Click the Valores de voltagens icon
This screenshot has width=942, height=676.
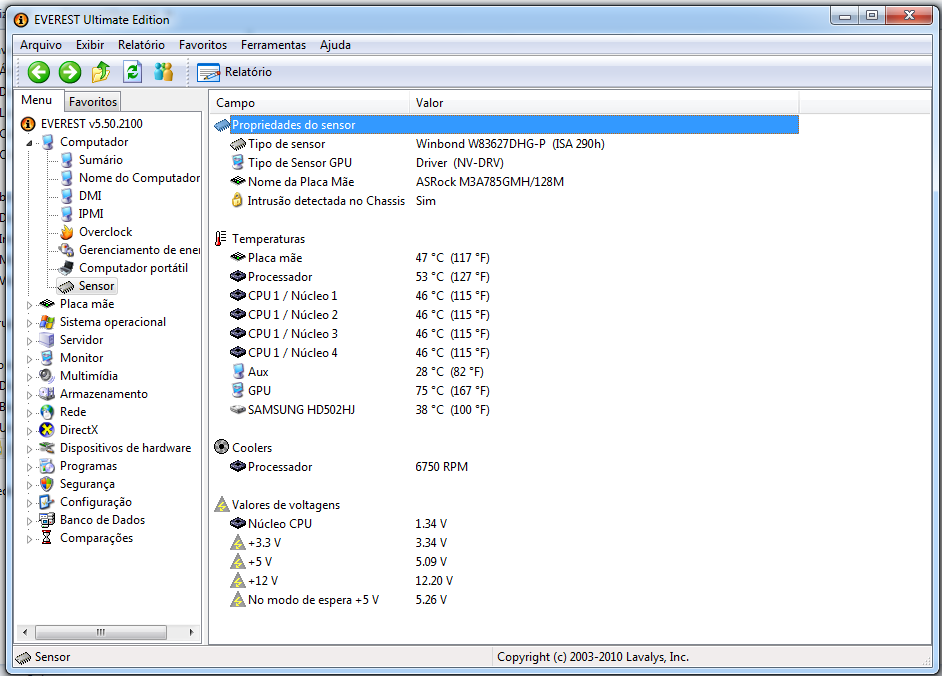point(222,504)
